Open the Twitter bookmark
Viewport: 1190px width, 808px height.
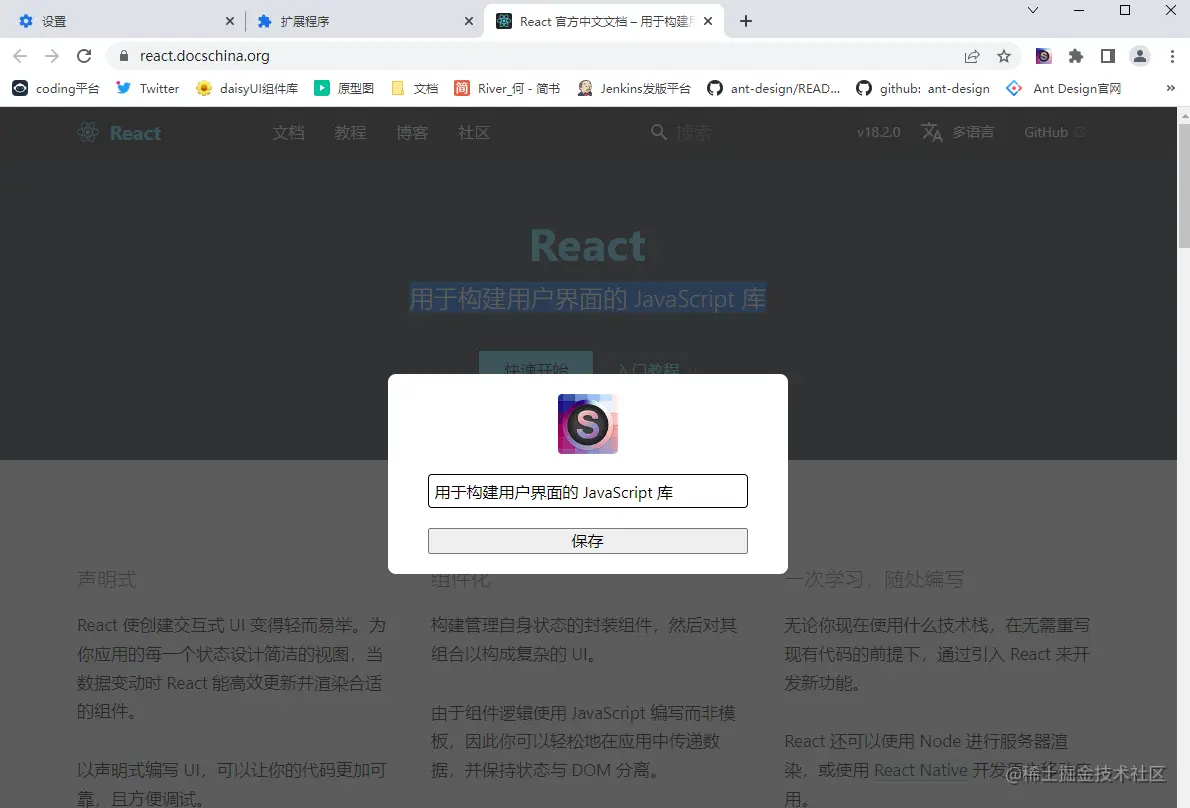click(147, 88)
